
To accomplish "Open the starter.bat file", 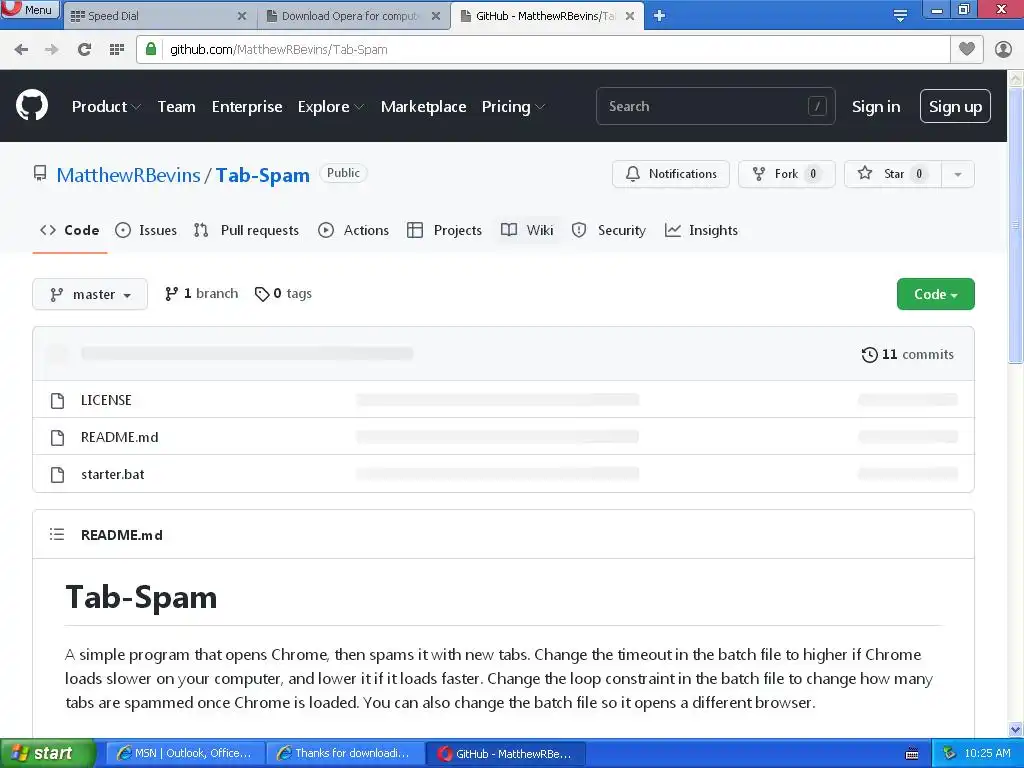I will (112, 474).
